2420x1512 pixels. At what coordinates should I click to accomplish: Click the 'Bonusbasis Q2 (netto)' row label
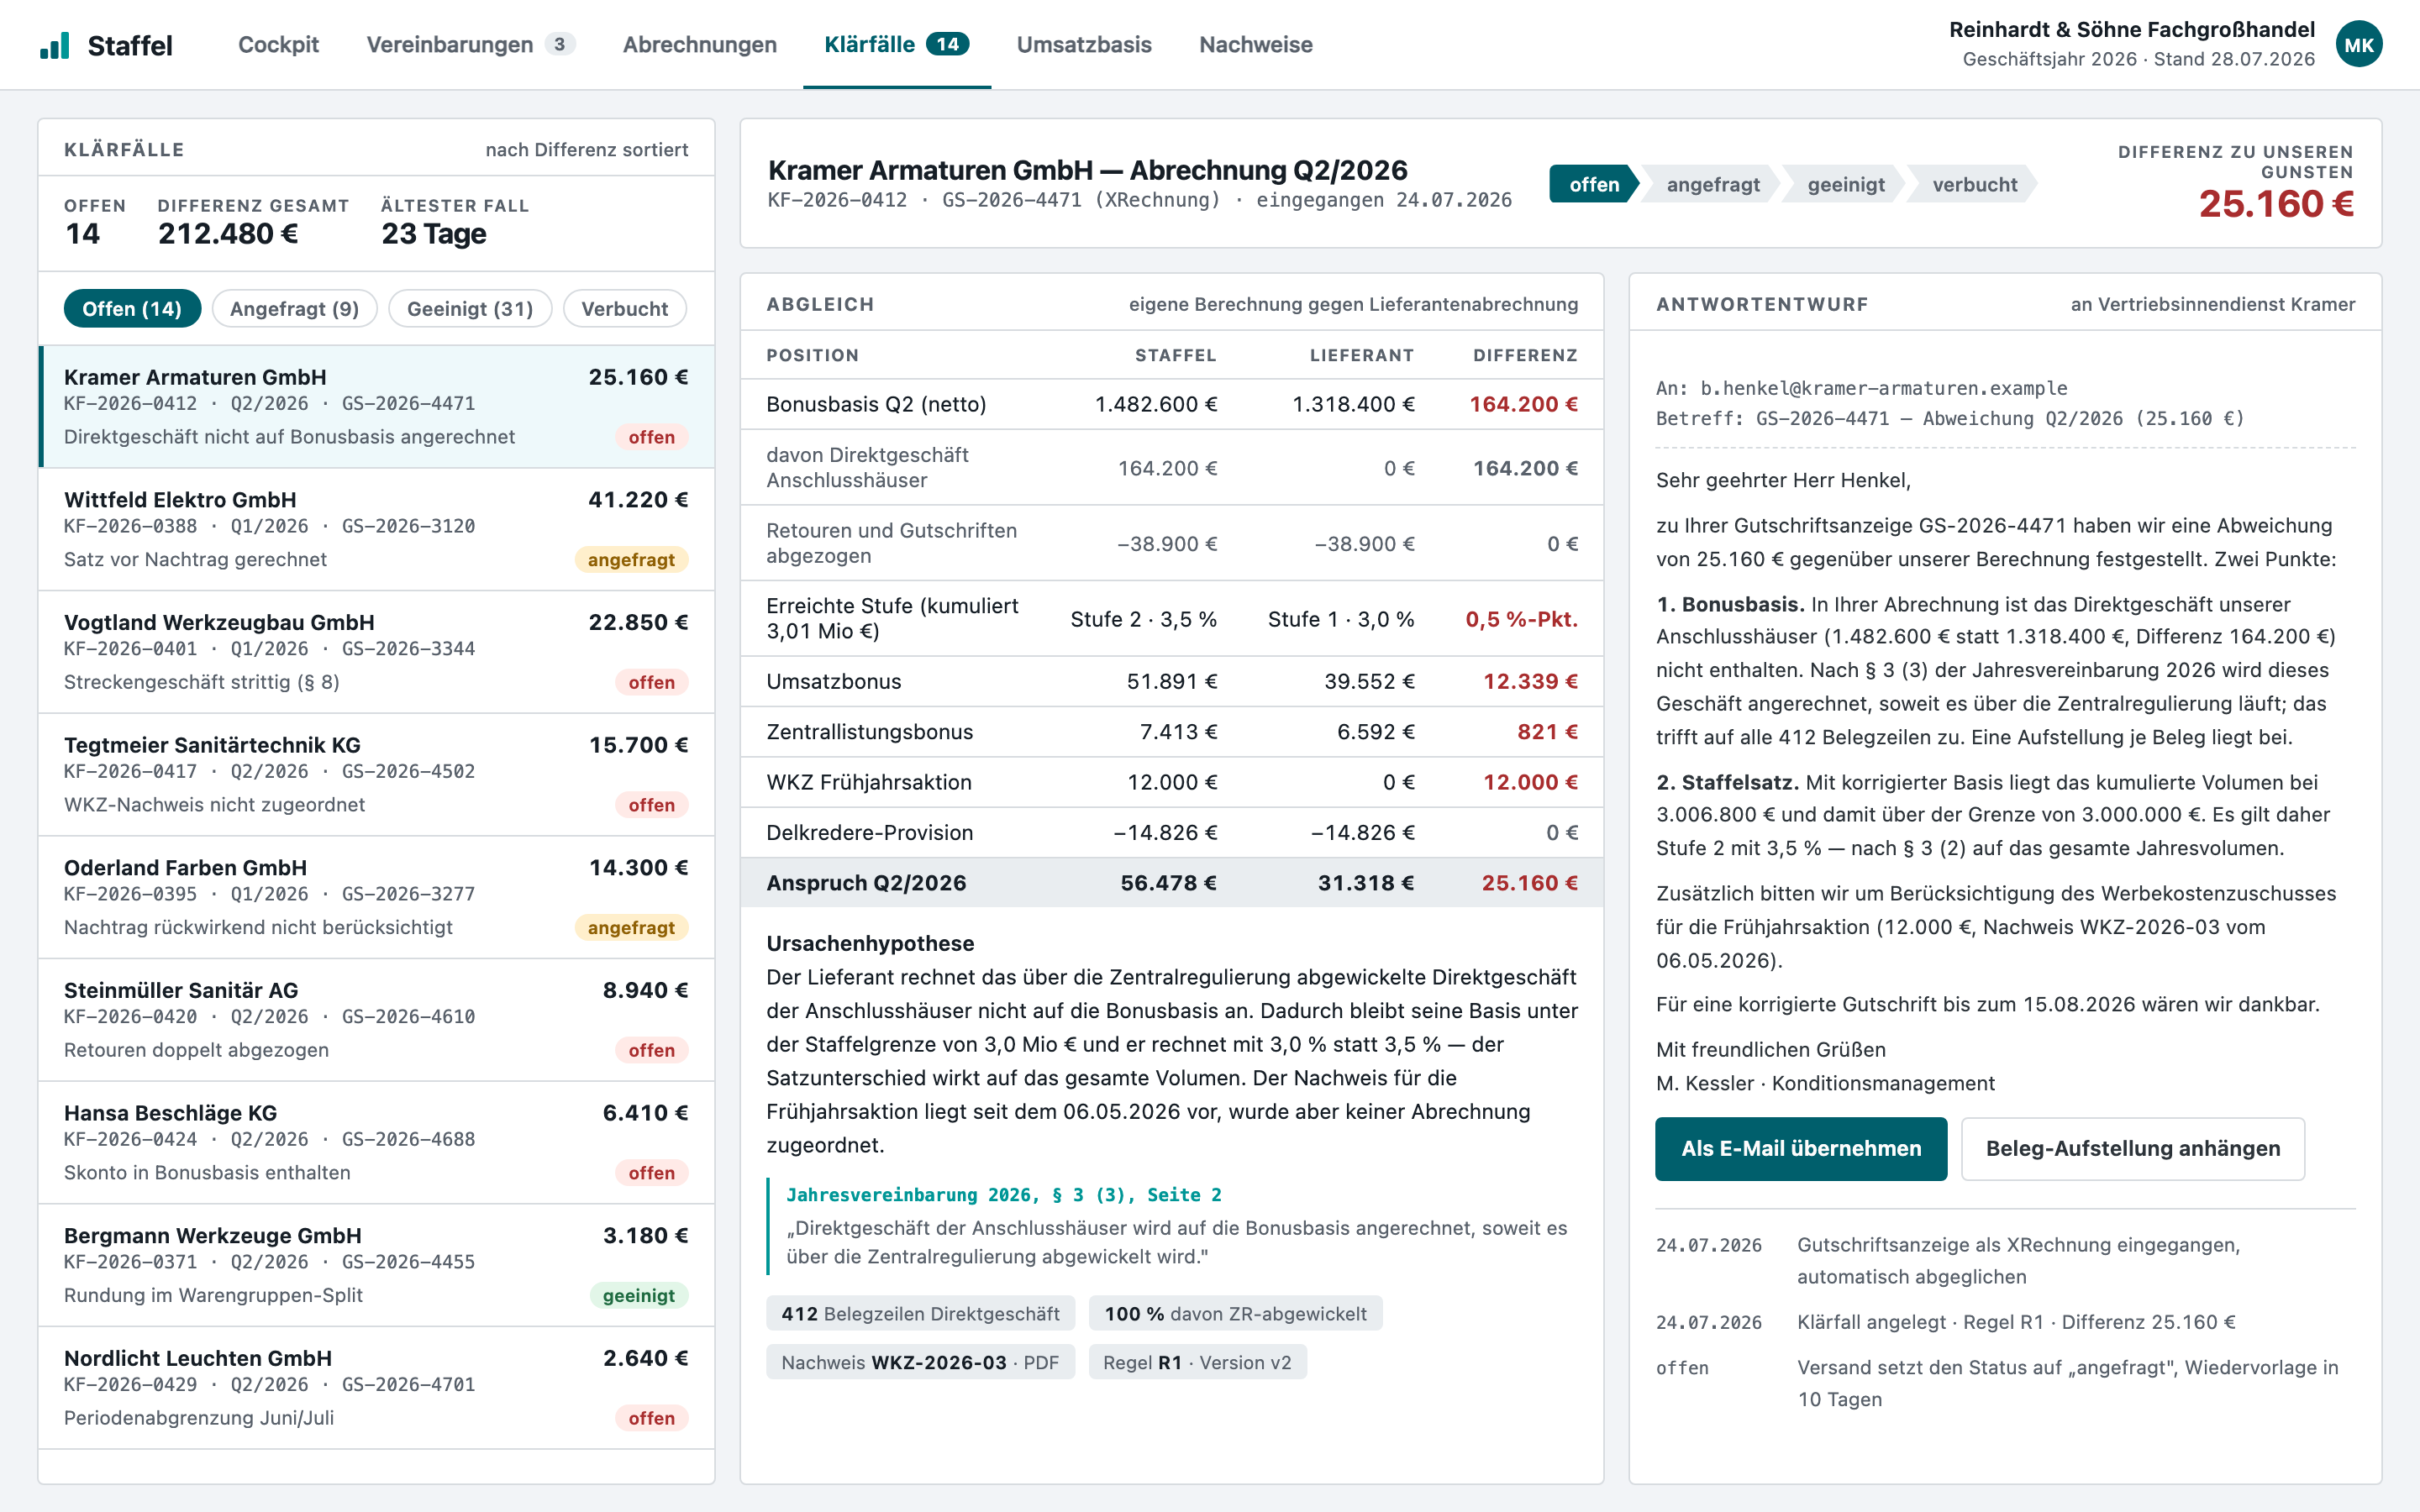point(876,404)
